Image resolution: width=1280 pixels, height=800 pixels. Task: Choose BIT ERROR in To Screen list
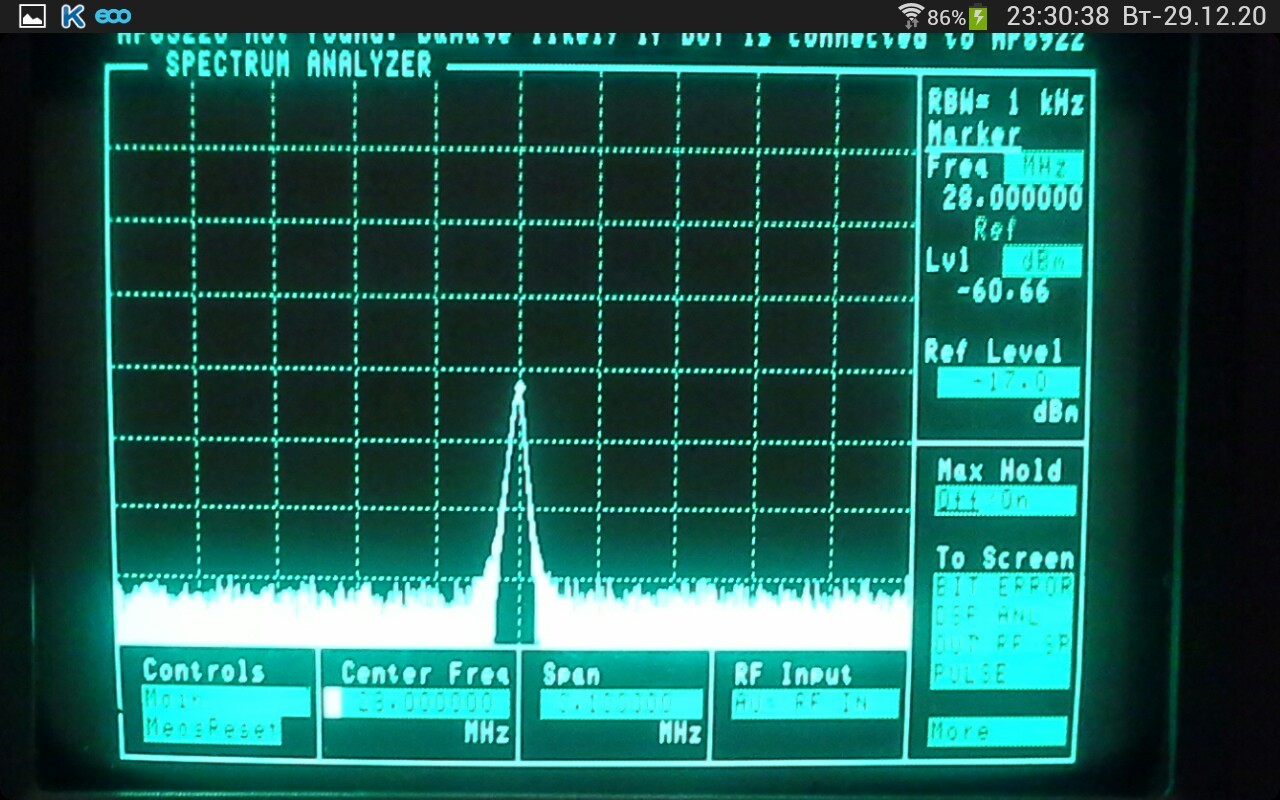point(1003,587)
